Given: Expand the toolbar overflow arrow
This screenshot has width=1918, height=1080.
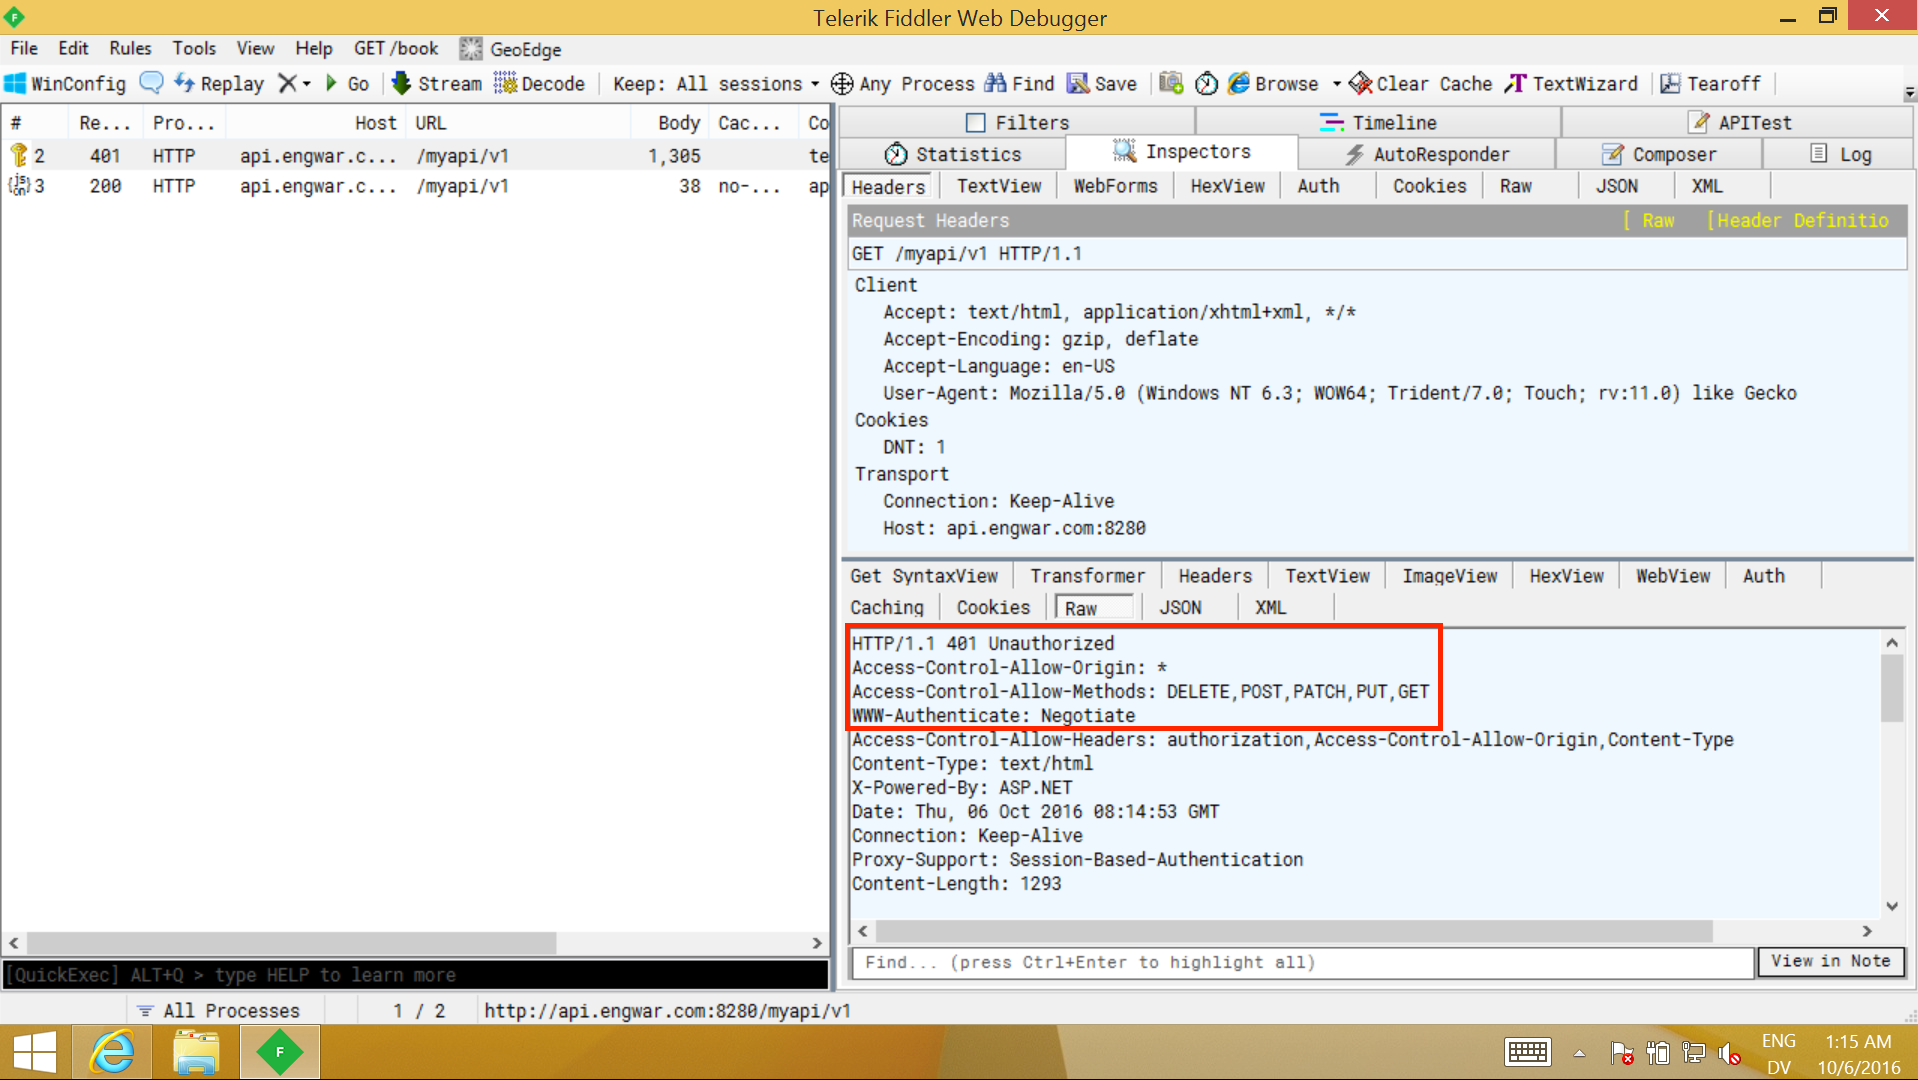Looking at the screenshot, I should (x=1909, y=92).
